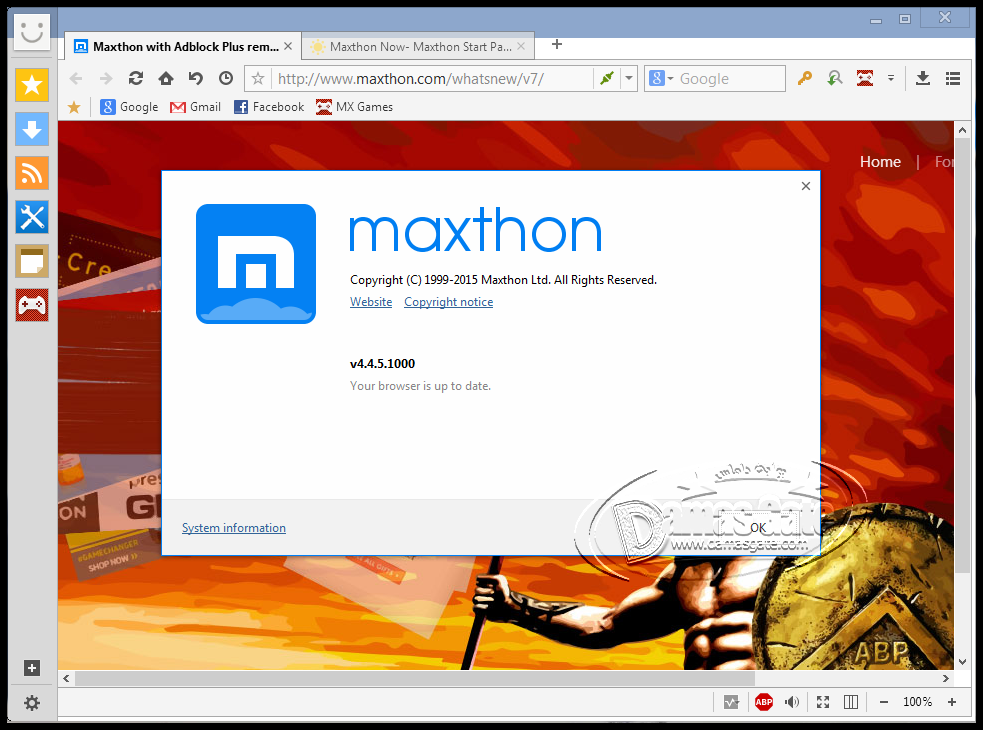Click the MX Games toolbar icon
983x730 pixels.
[865, 78]
